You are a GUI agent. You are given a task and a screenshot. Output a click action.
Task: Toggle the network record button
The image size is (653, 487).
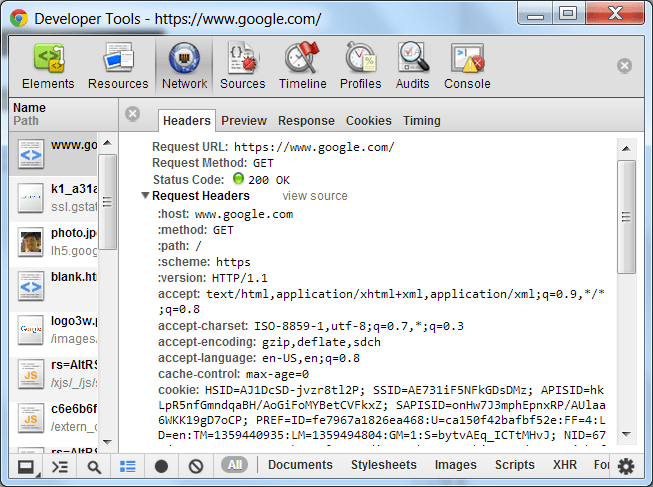click(x=162, y=467)
